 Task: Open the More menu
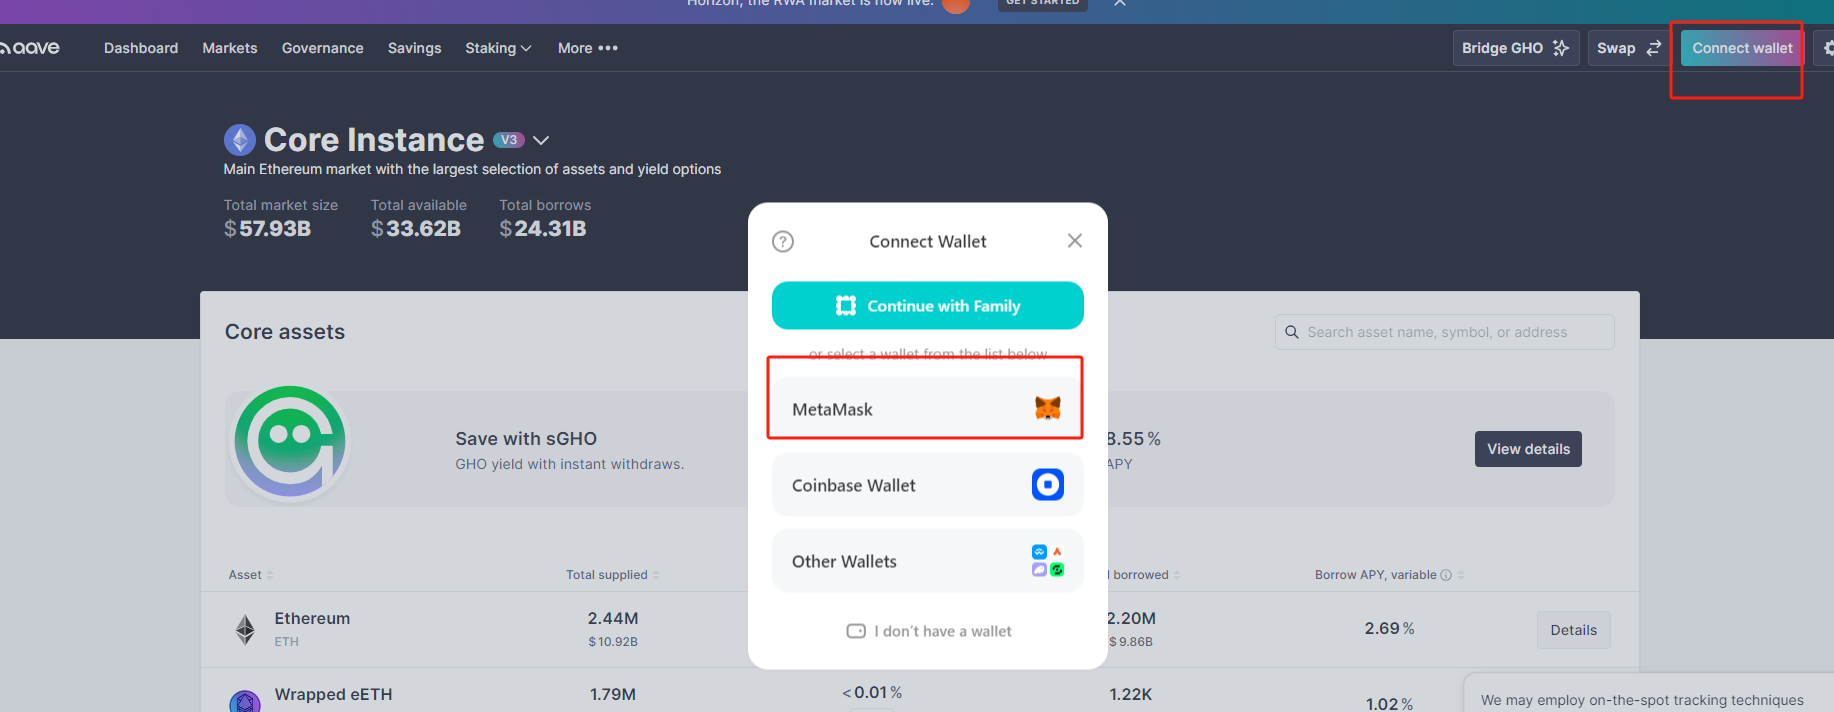(x=588, y=48)
